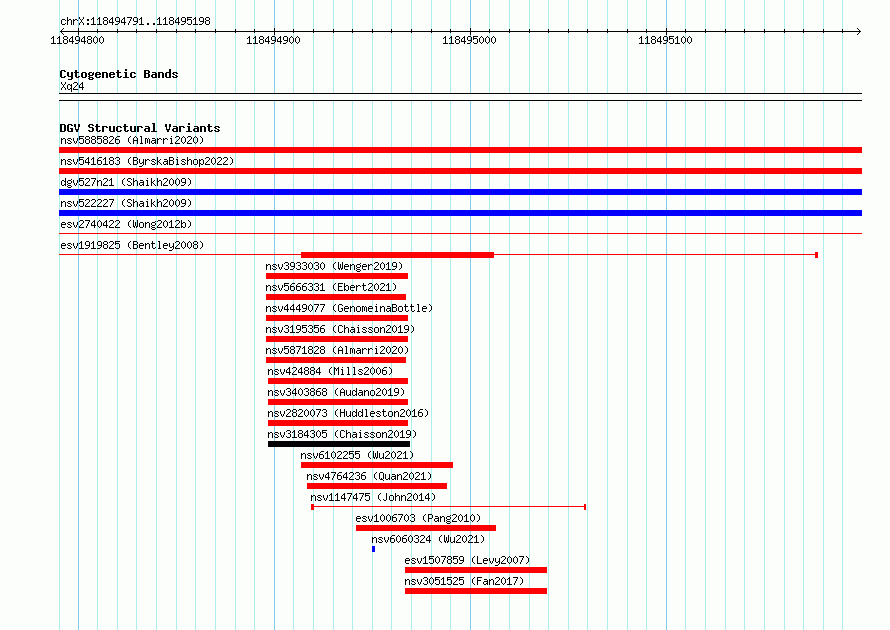Click the thin red line for esv2740422
Image resolution: width=890 pixels, height=630 pixels.
(x=460, y=233)
